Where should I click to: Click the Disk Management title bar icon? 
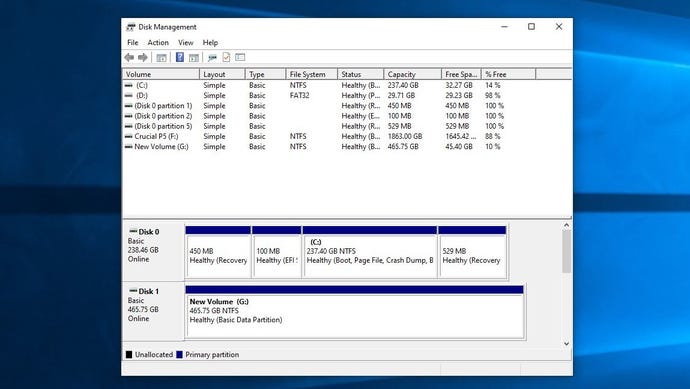(x=131, y=27)
